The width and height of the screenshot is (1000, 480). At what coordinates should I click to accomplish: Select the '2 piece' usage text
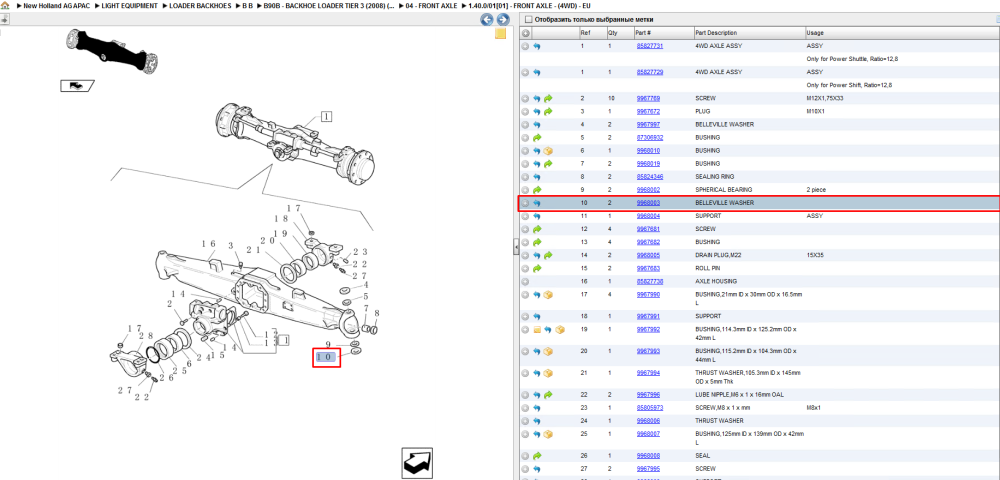pyautogui.click(x=816, y=190)
